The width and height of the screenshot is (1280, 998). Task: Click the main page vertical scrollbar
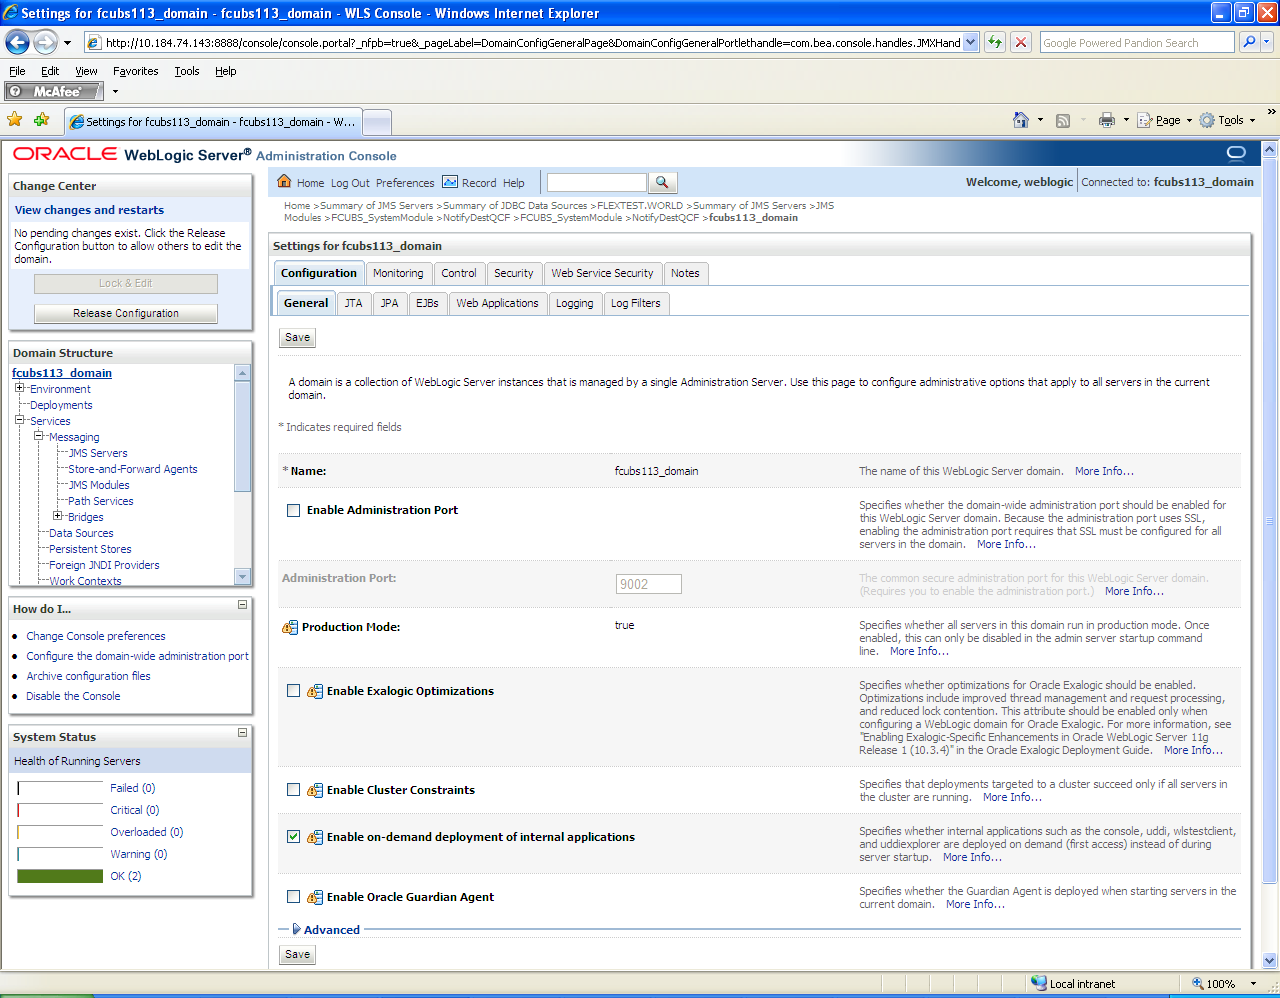pyautogui.click(x=1269, y=555)
